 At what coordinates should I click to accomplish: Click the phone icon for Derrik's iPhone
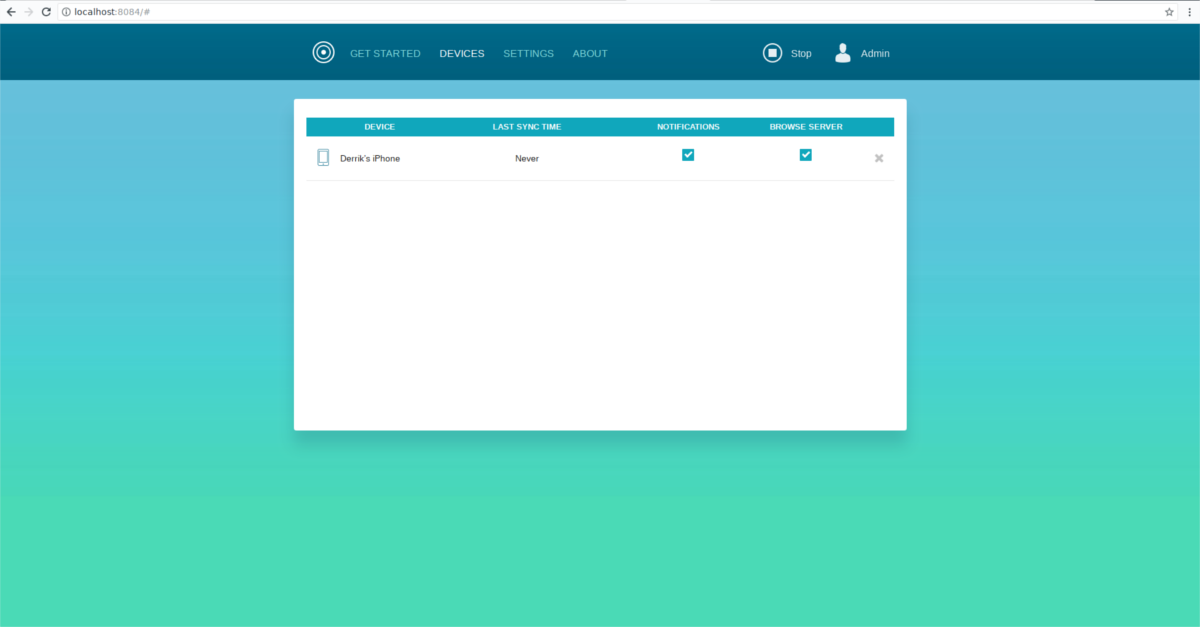(x=323, y=158)
